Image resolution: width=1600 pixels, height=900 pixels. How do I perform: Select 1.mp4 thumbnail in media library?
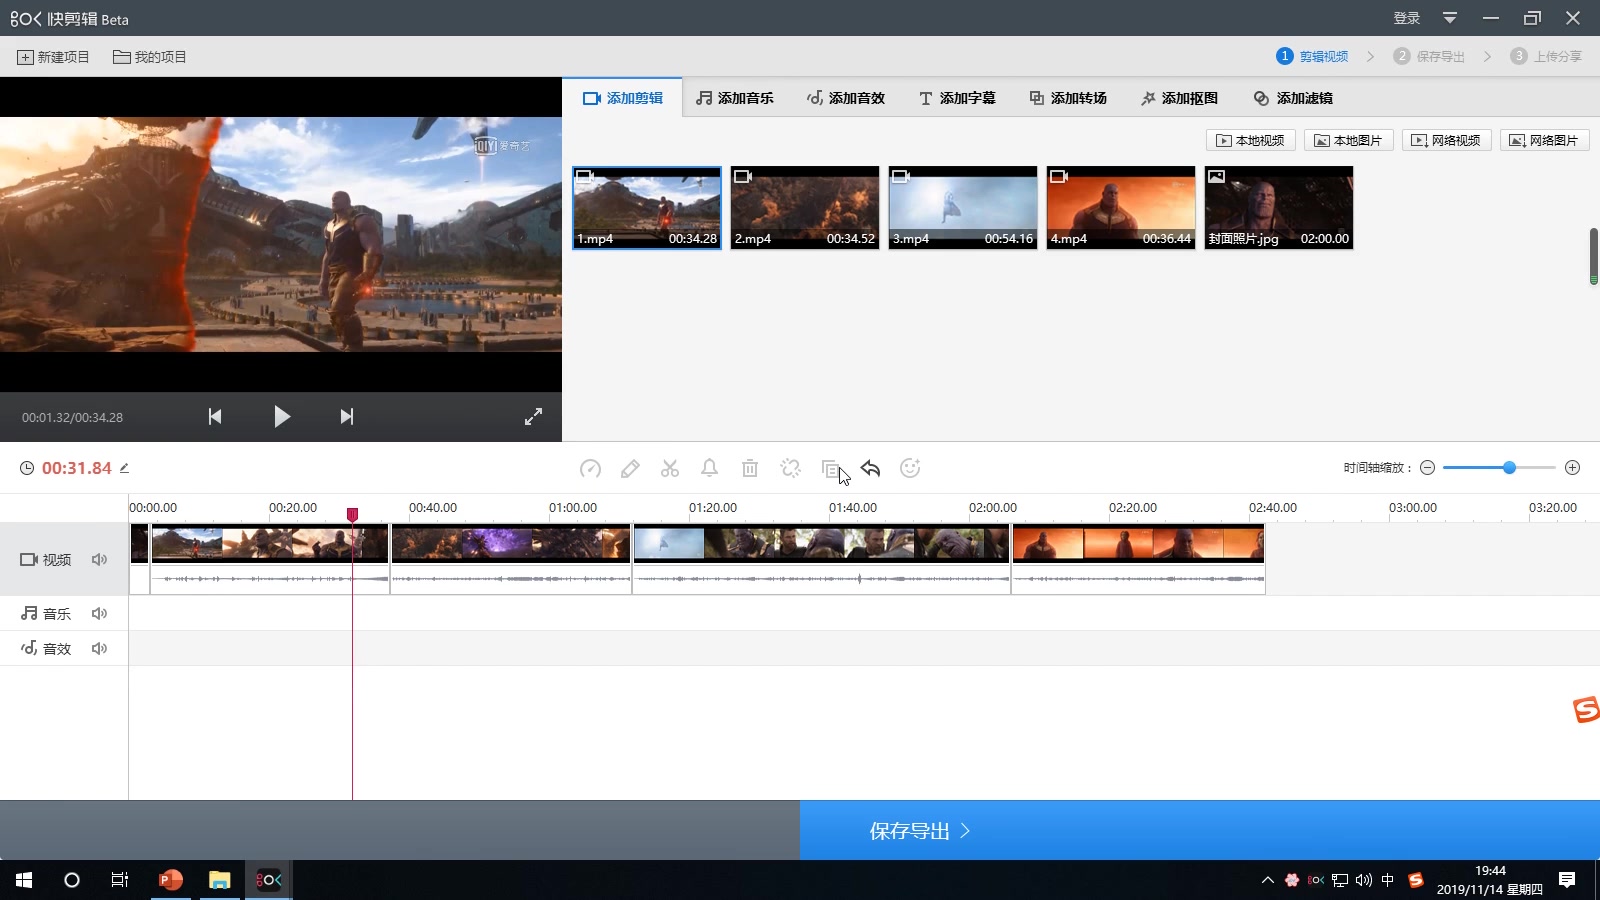click(647, 208)
